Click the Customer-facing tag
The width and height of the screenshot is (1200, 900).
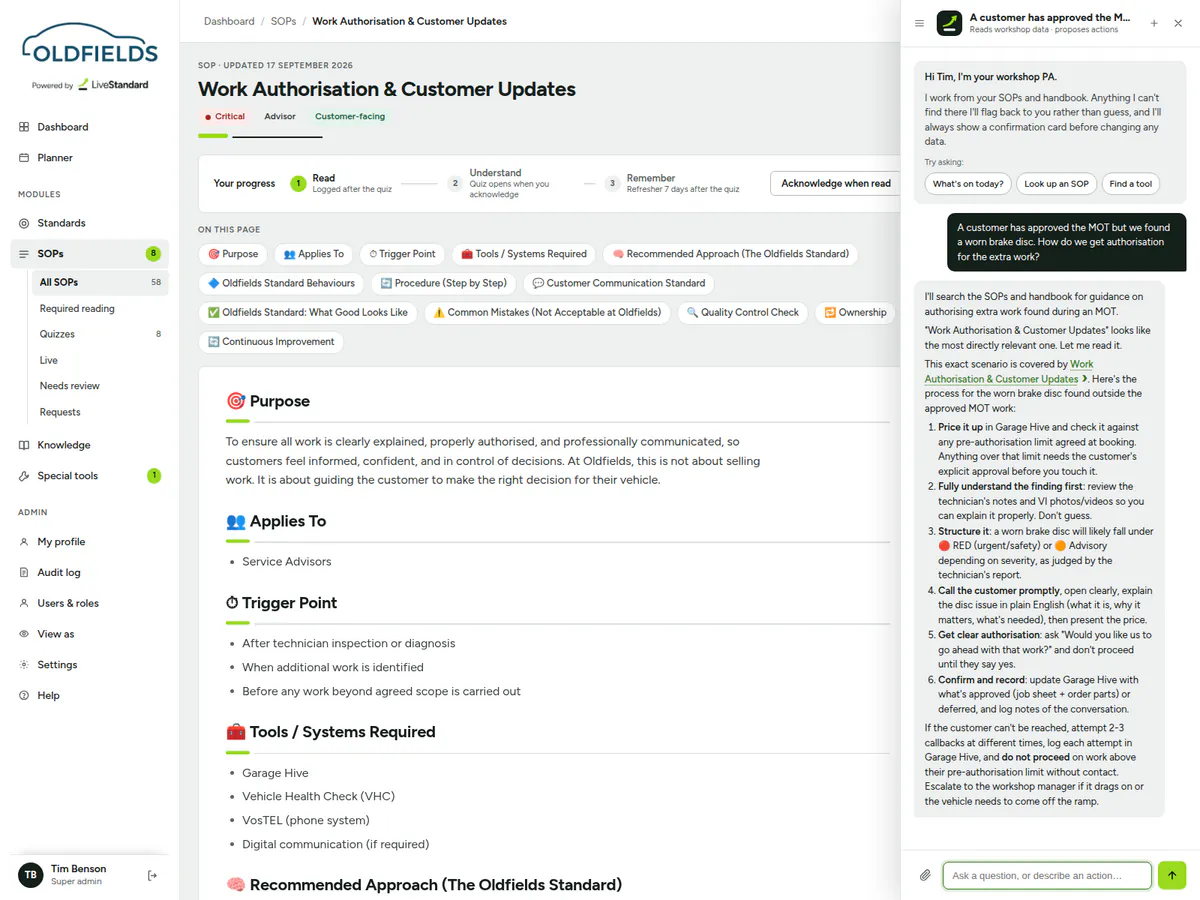[350, 116]
